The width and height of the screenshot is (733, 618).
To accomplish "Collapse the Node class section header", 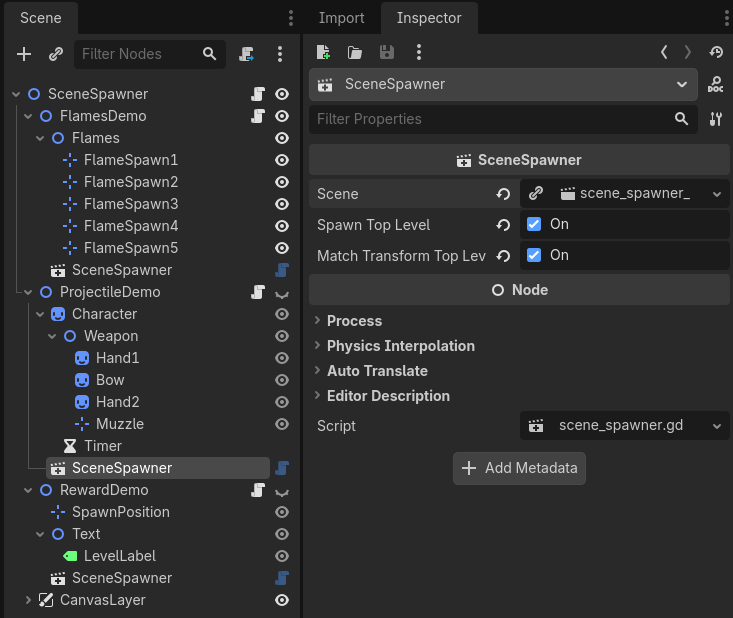I will [x=519, y=290].
